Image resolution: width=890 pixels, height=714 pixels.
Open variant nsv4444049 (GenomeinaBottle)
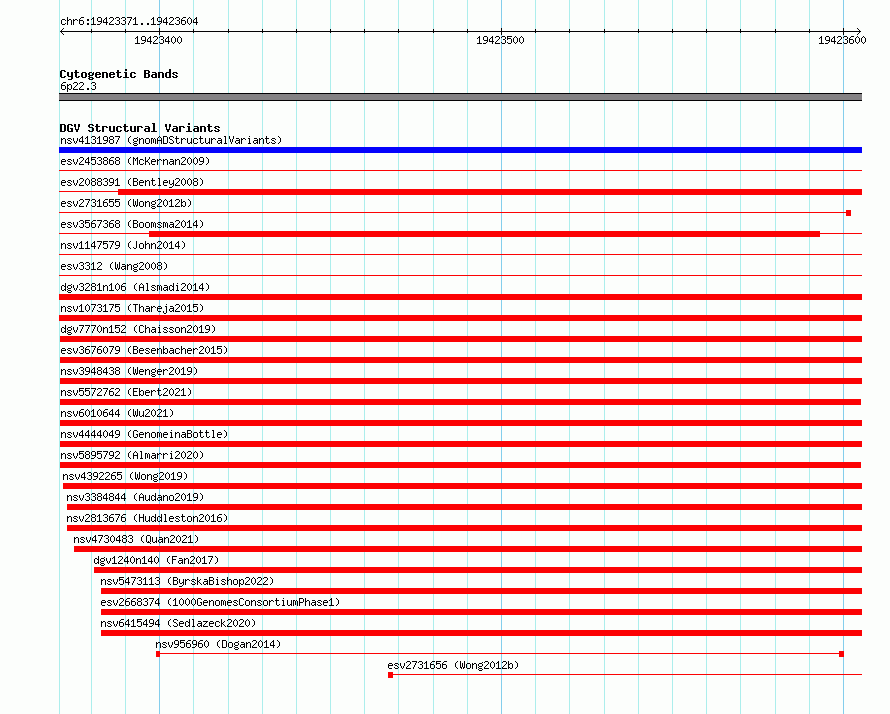click(144, 434)
